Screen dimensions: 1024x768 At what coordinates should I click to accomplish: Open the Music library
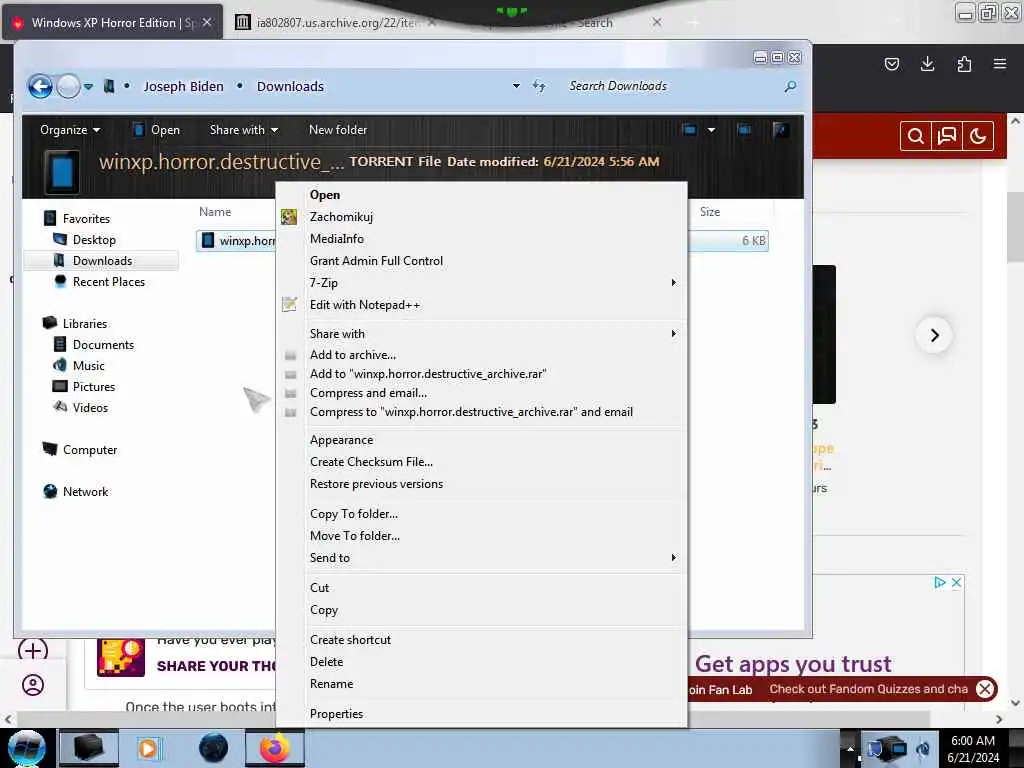88,365
